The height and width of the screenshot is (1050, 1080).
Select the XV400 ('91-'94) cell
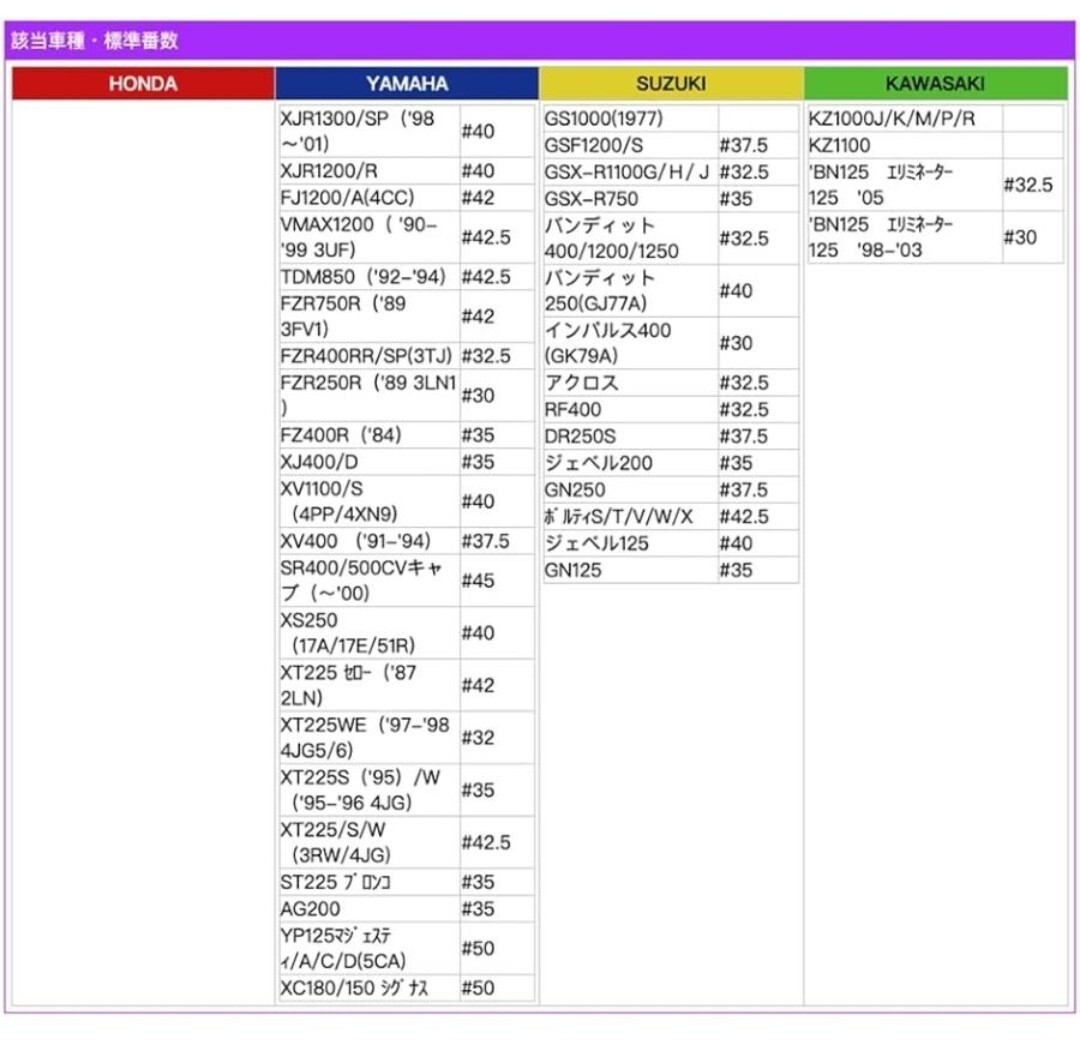tap(368, 541)
